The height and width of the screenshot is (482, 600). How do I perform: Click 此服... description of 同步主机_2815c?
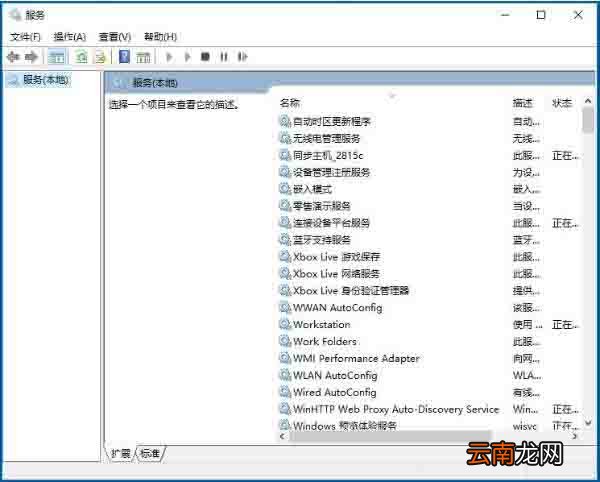(526, 156)
